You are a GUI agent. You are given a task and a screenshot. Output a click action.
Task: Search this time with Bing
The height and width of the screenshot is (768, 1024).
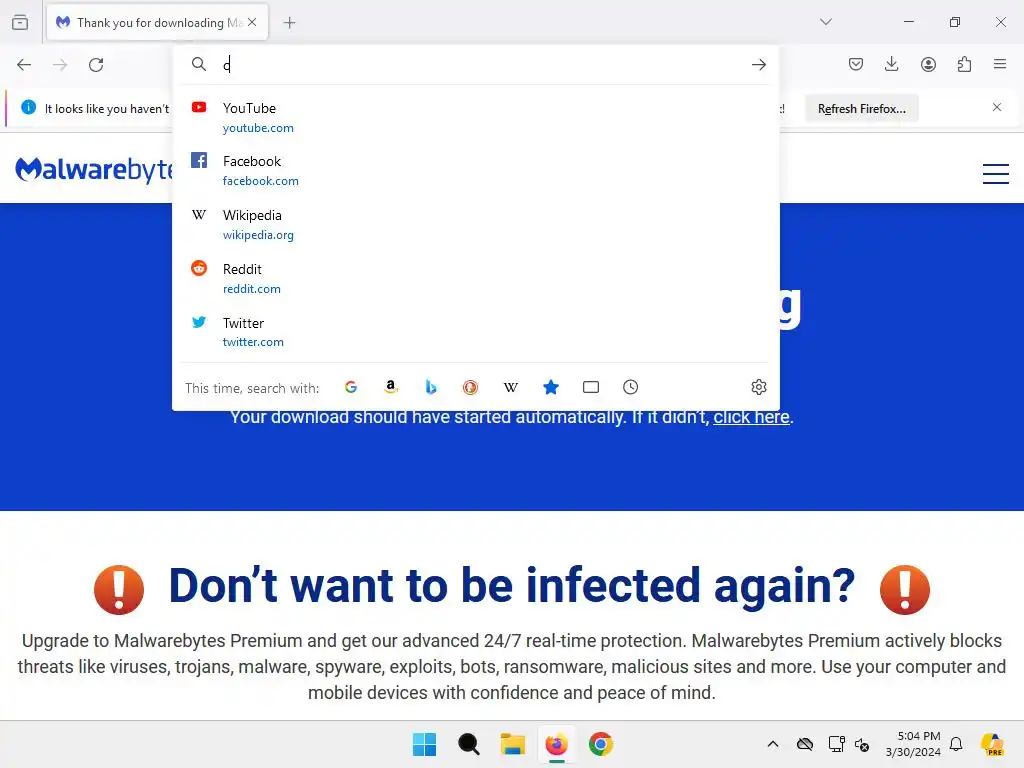pyautogui.click(x=430, y=387)
